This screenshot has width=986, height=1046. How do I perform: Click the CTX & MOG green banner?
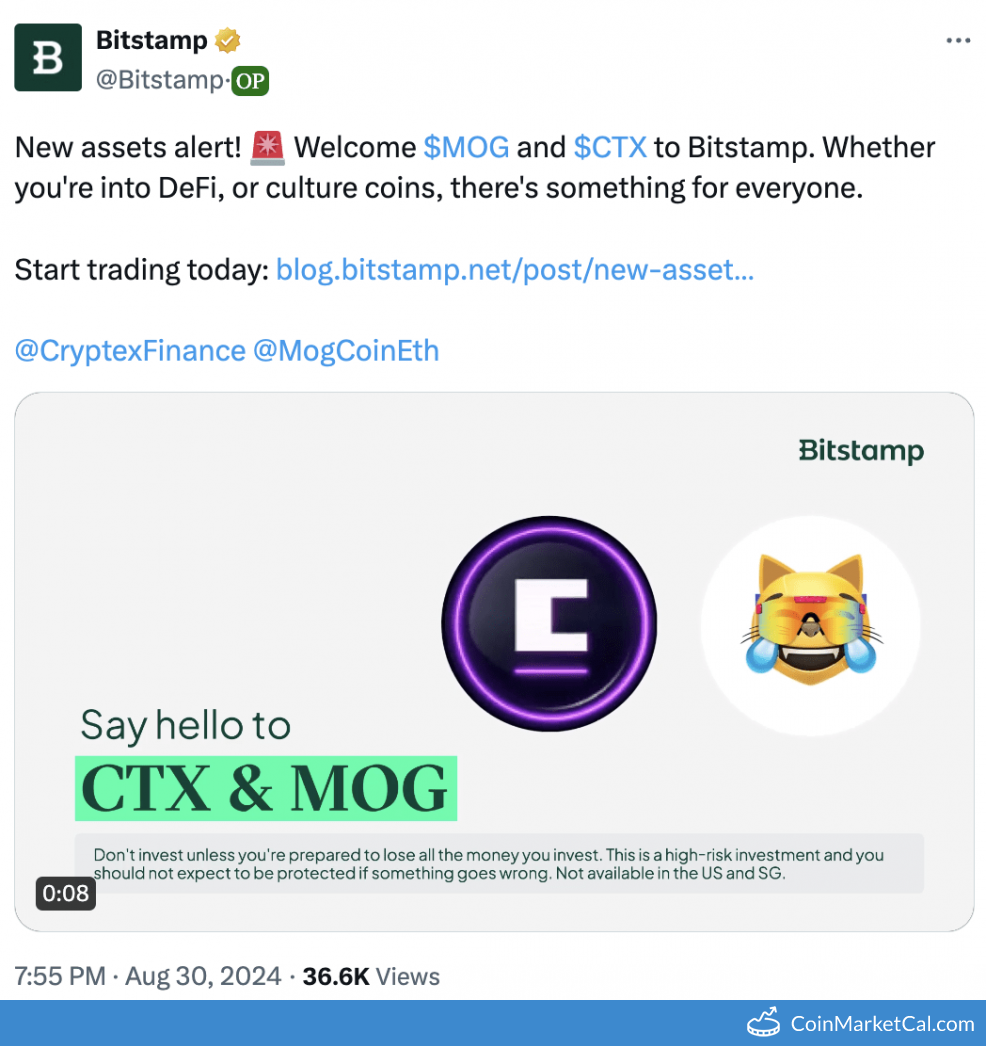(x=266, y=789)
